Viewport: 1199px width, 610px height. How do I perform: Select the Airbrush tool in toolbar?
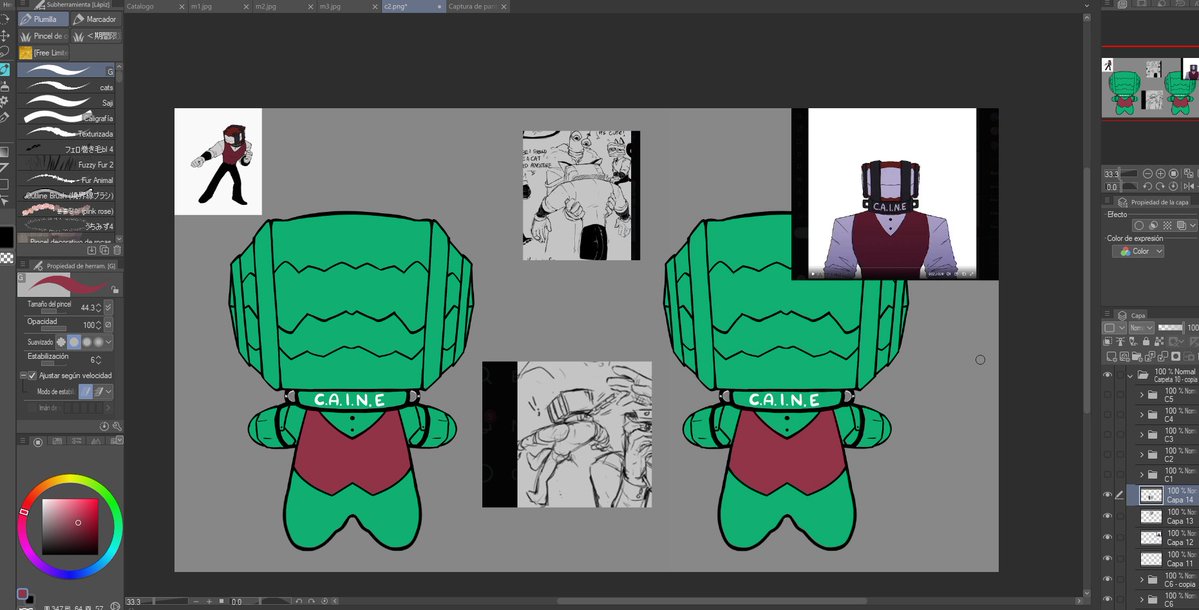(x=5, y=86)
